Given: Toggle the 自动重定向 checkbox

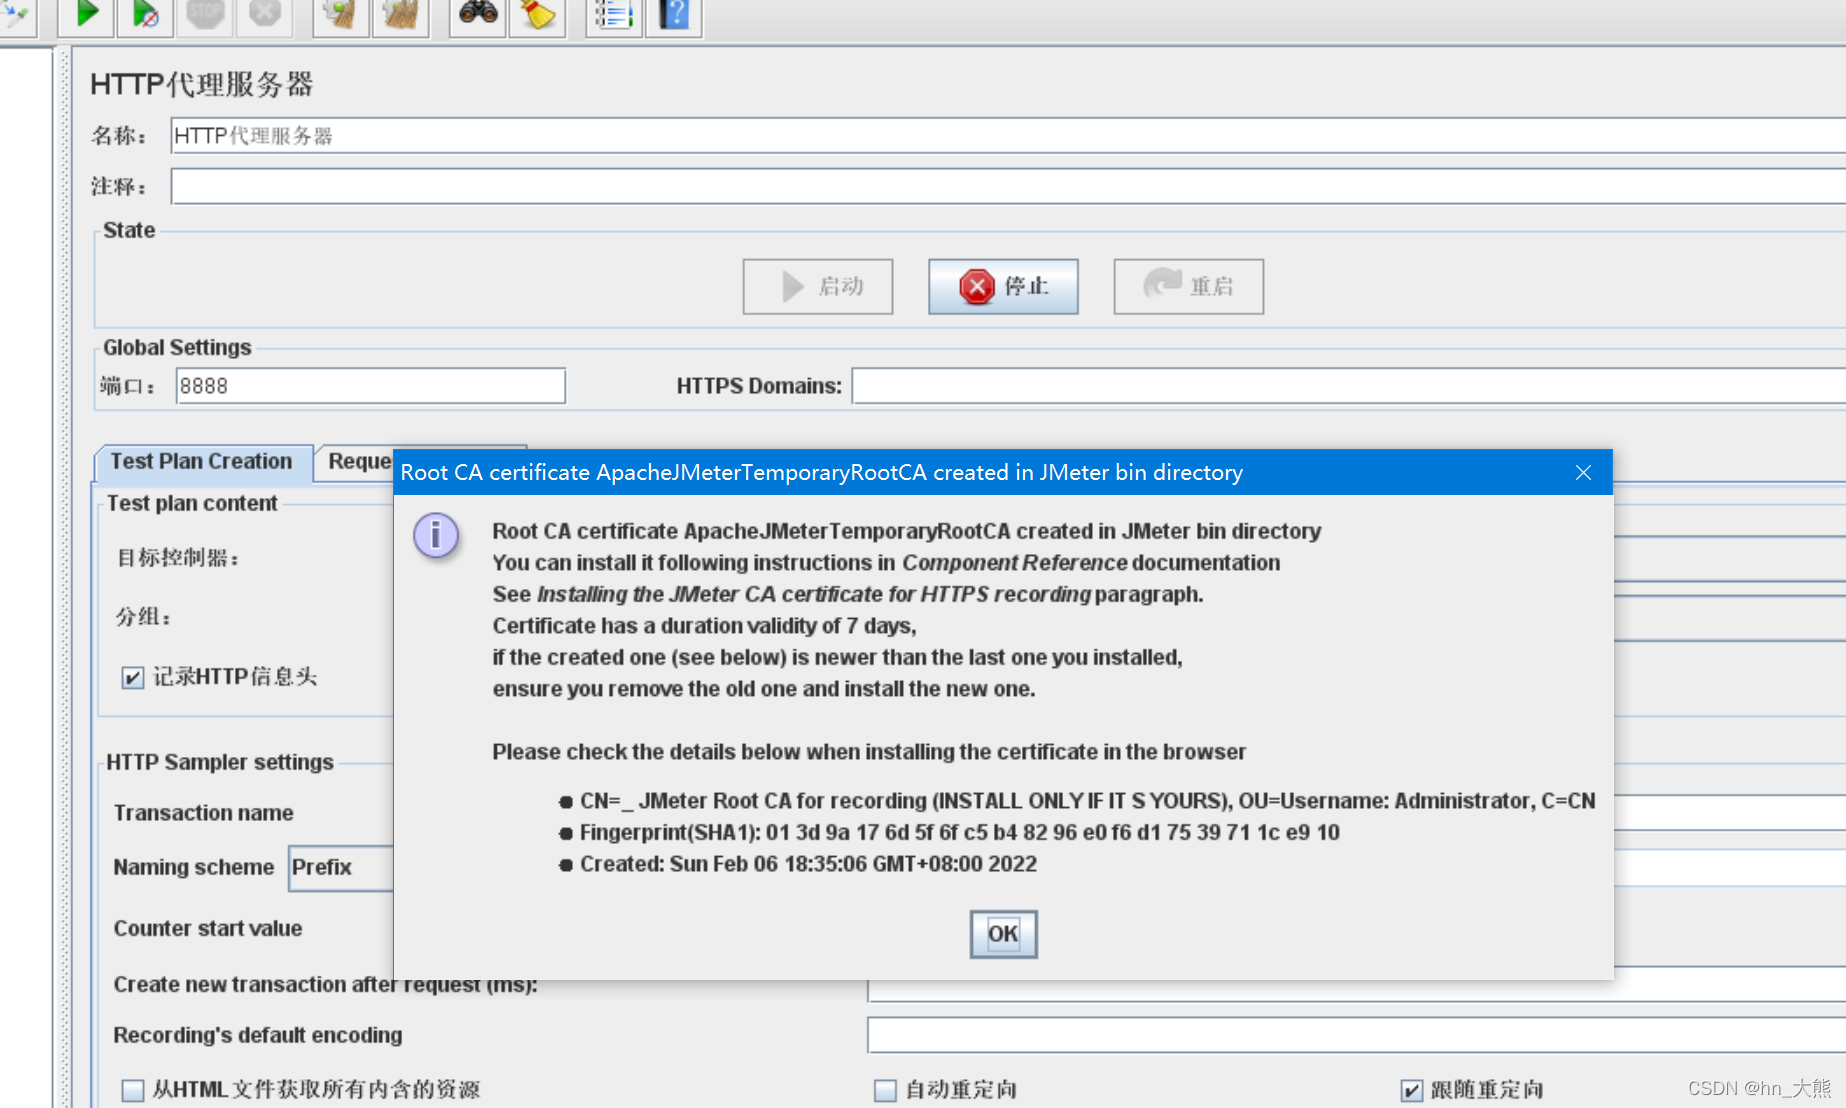Looking at the screenshot, I should pyautogui.click(x=885, y=1090).
